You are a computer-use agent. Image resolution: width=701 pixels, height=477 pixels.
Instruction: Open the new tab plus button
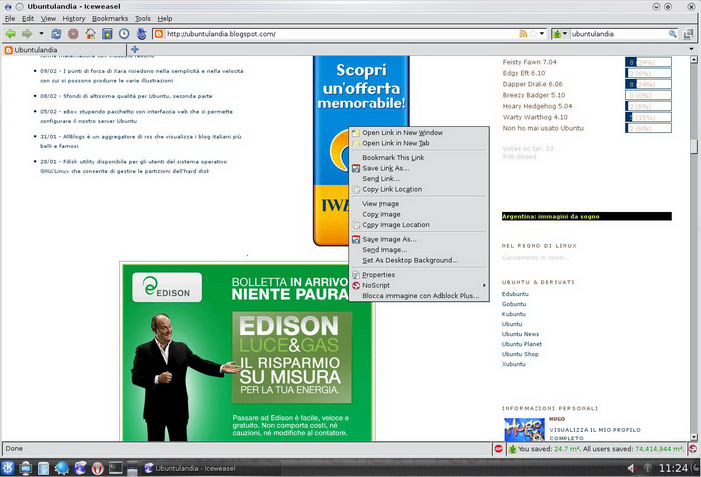[x=135, y=49]
